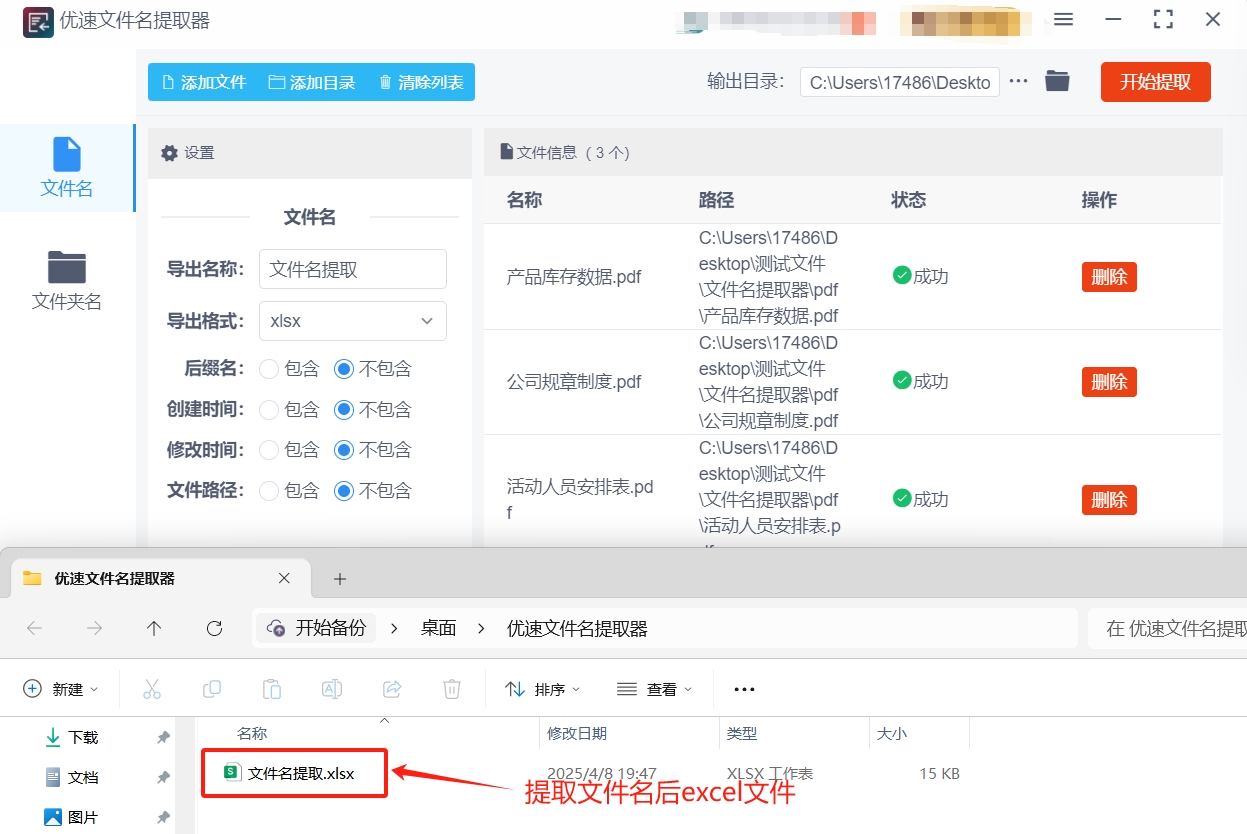Screen dimensions: 1247x834
Task: Click the Rename icon in Explorer toolbar
Action: (332, 689)
